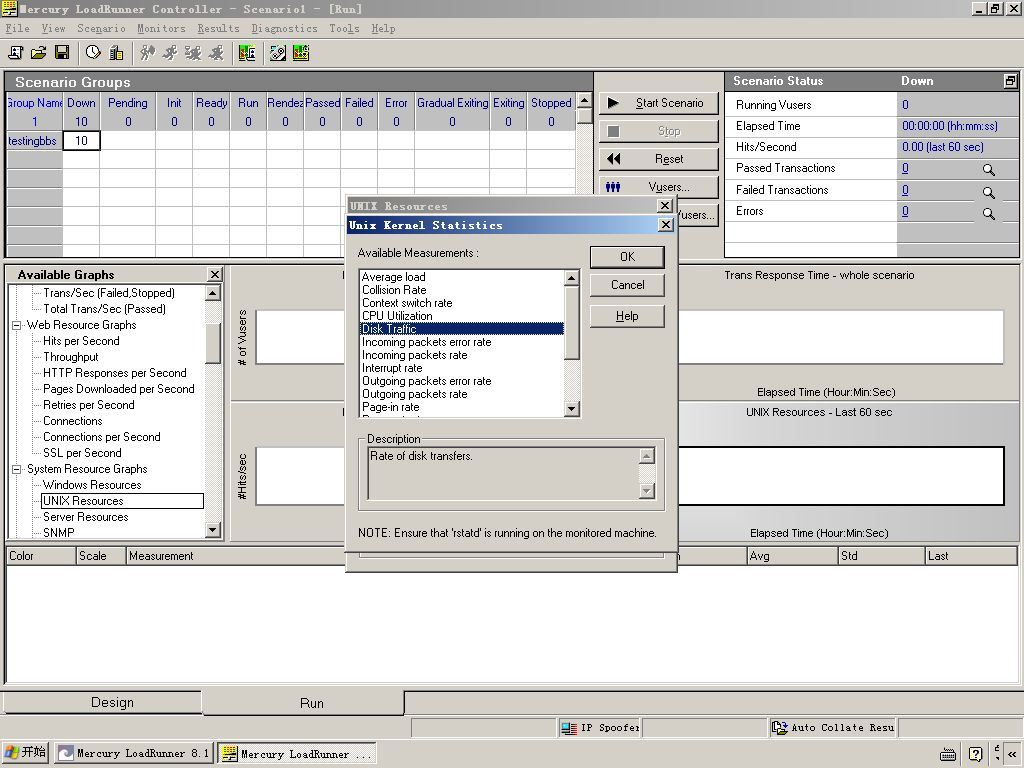Screen dimensions: 1024x768
Task: Open the View menu
Action: pos(54,29)
